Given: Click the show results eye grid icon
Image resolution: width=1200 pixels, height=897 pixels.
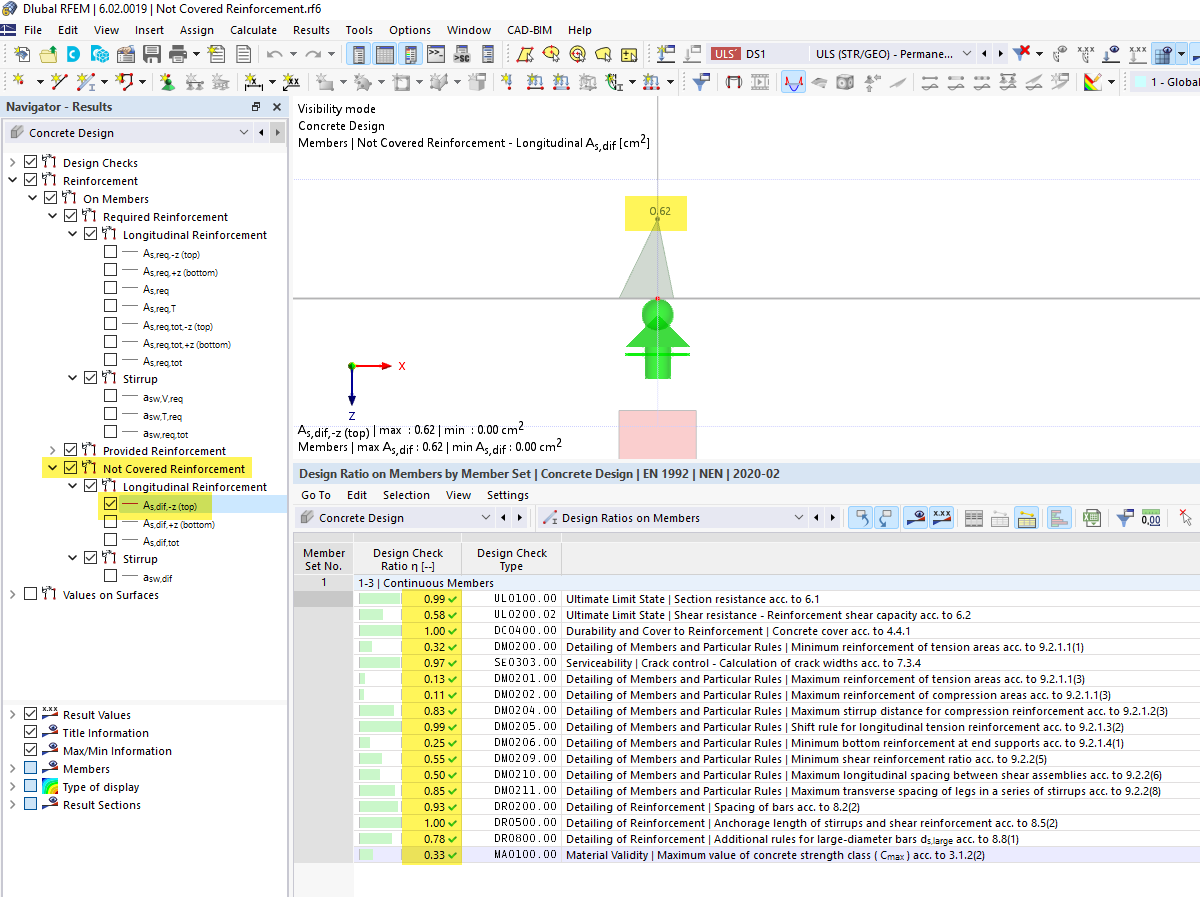Looking at the screenshot, I should 1162,54.
